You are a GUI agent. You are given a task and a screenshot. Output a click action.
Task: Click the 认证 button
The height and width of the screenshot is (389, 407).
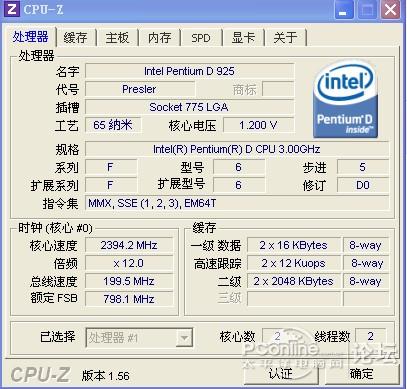point(281,374)
